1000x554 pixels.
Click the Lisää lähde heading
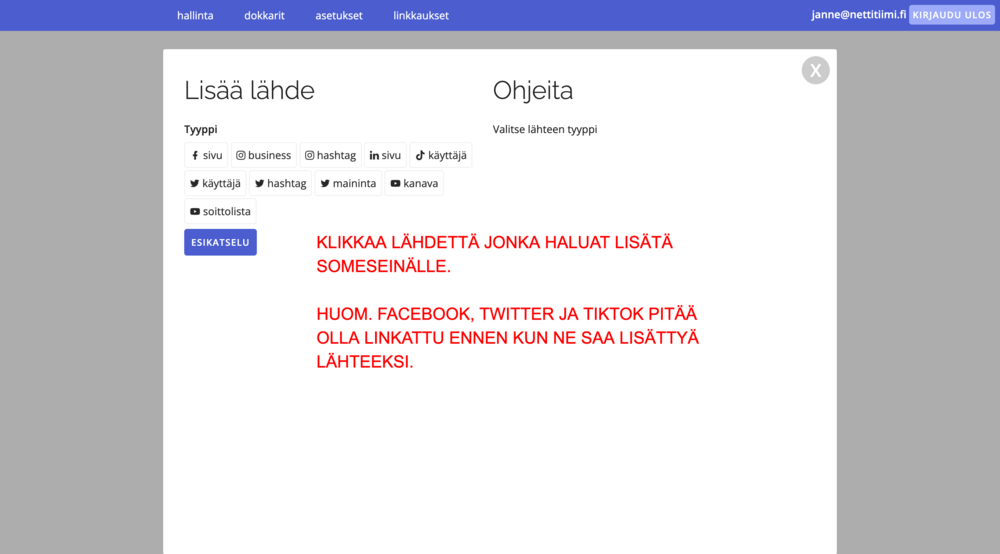click(x=249, y=91)
